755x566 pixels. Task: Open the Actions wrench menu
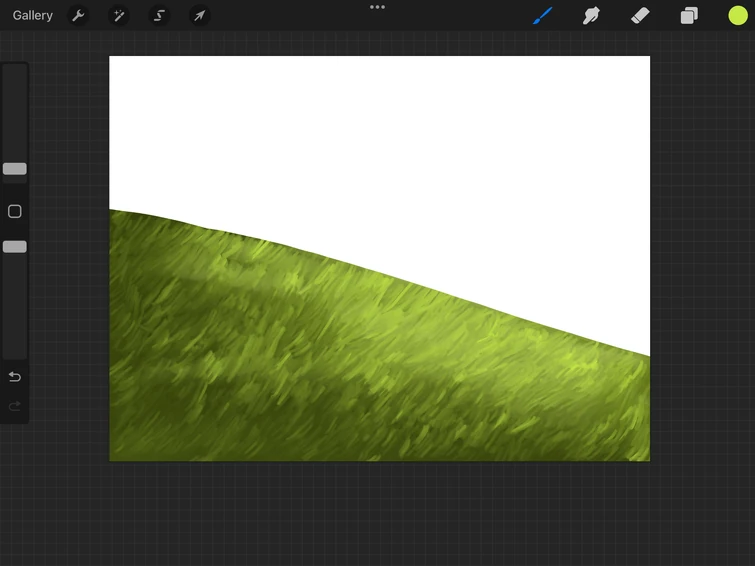pos(78,16)
